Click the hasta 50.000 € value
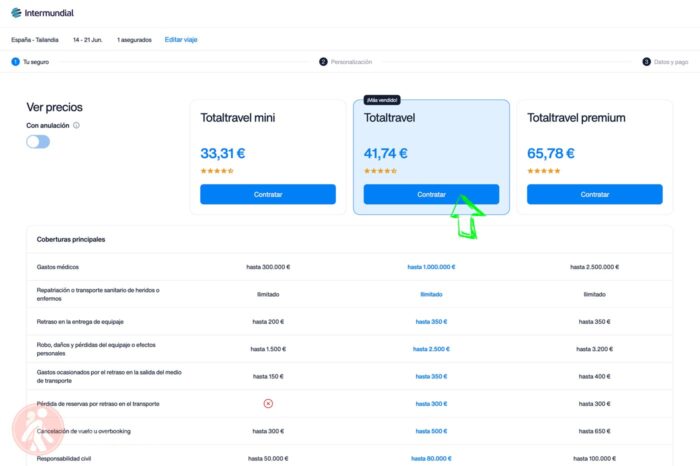 point(268,458)
